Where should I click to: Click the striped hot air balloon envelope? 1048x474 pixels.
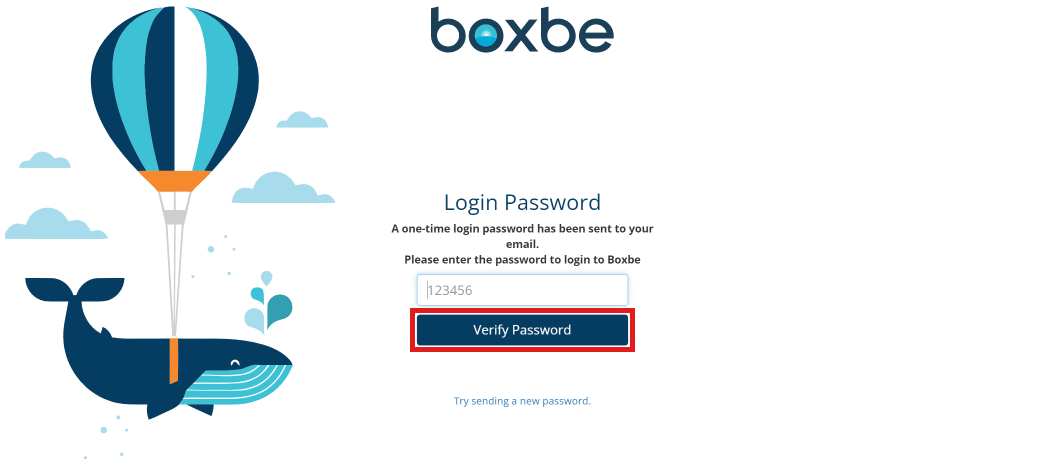coord(175,85)
